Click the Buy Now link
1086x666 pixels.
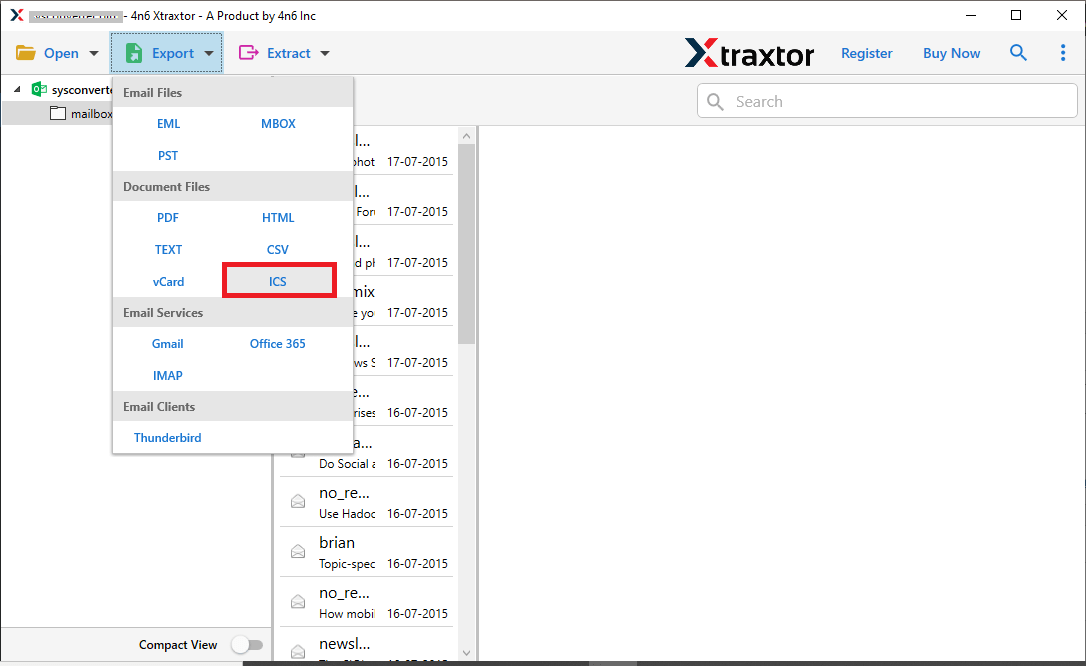pyautogui.click(x=952, y=53)
